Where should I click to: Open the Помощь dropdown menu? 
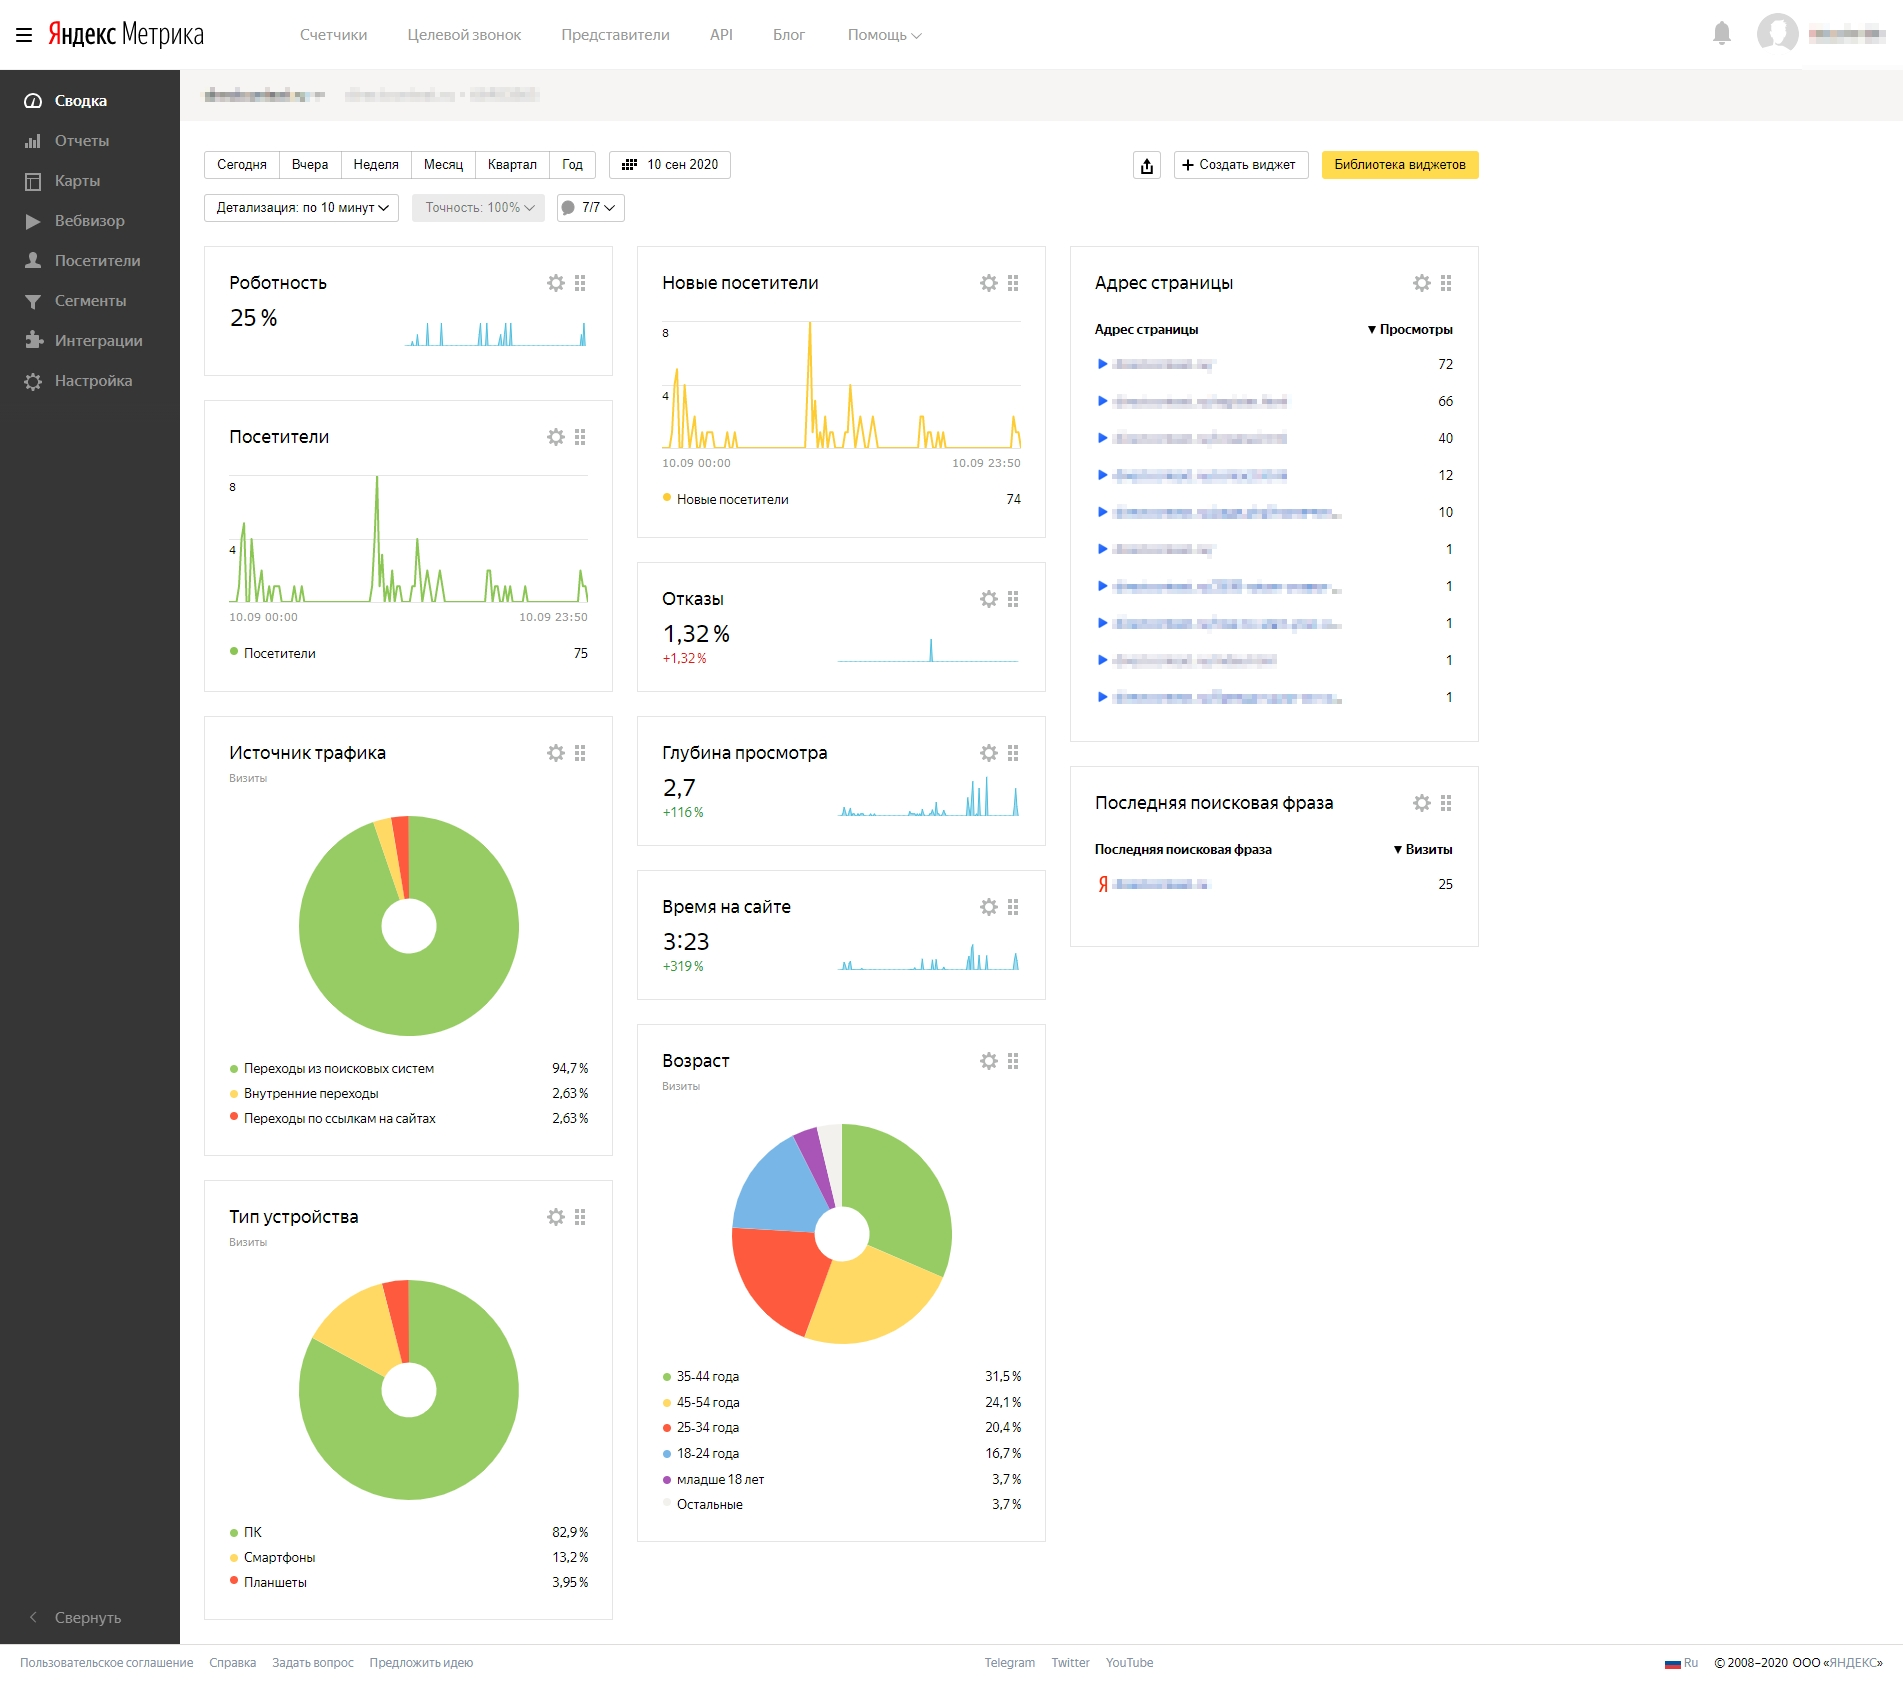tap(884, 35)
